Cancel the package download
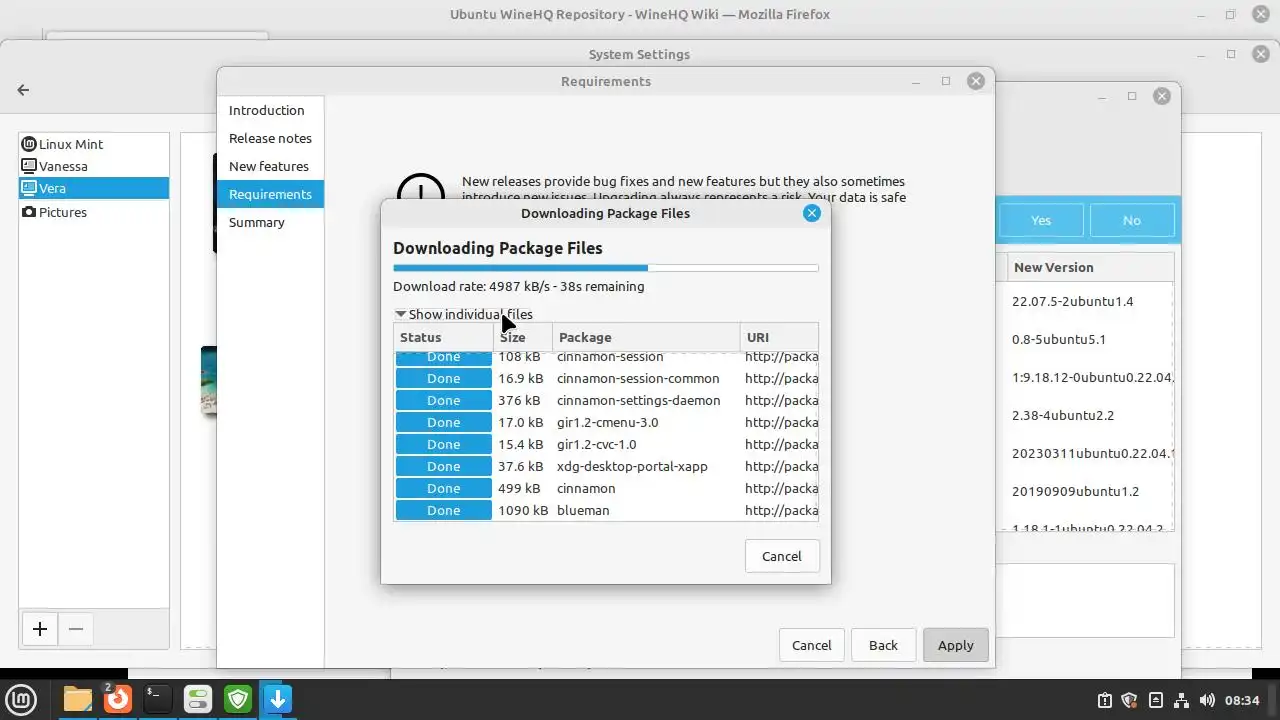 pos(782,556)
